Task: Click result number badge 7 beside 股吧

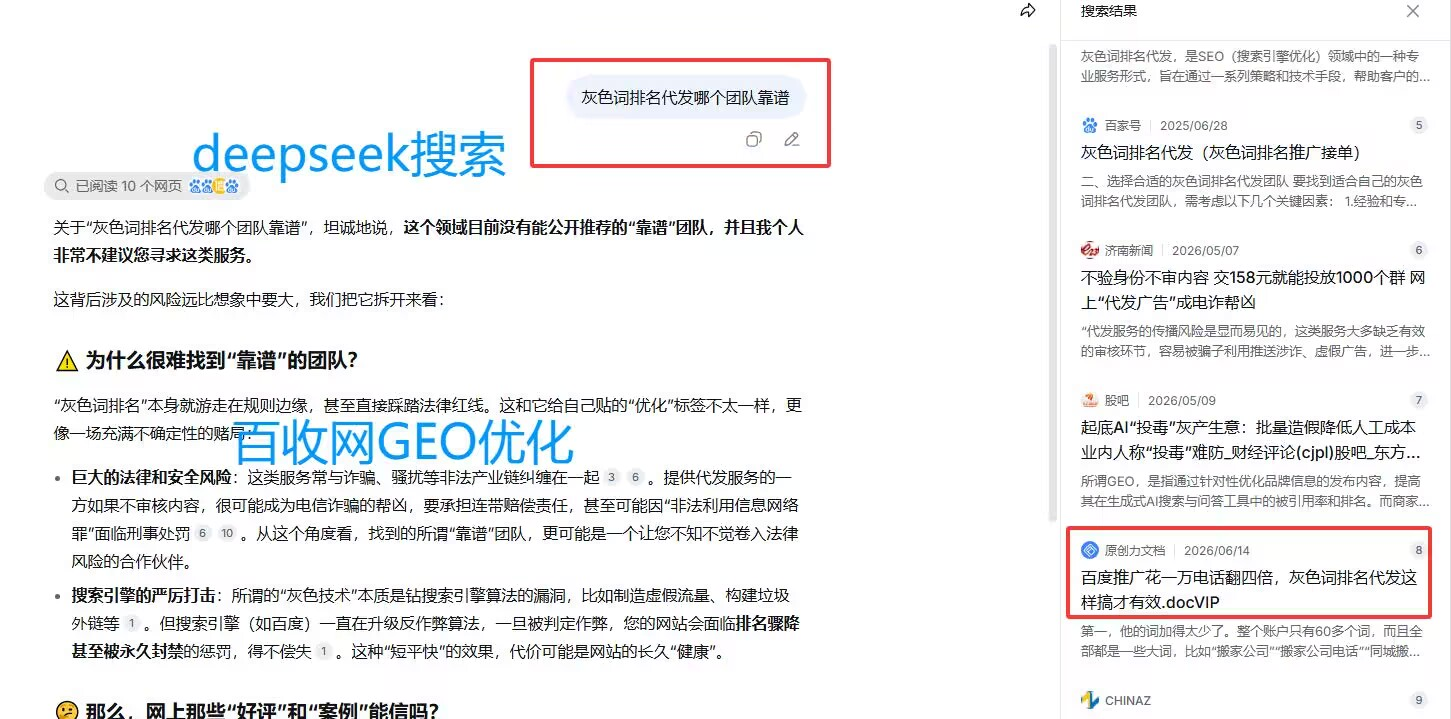Action: tap(1418, 400)
